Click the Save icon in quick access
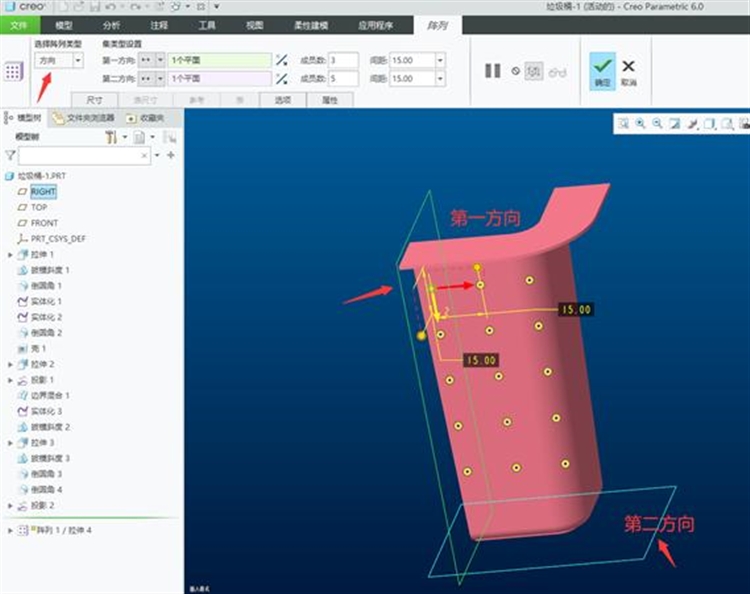The height and width of the screenshot is (594, 750). (95, 7)
